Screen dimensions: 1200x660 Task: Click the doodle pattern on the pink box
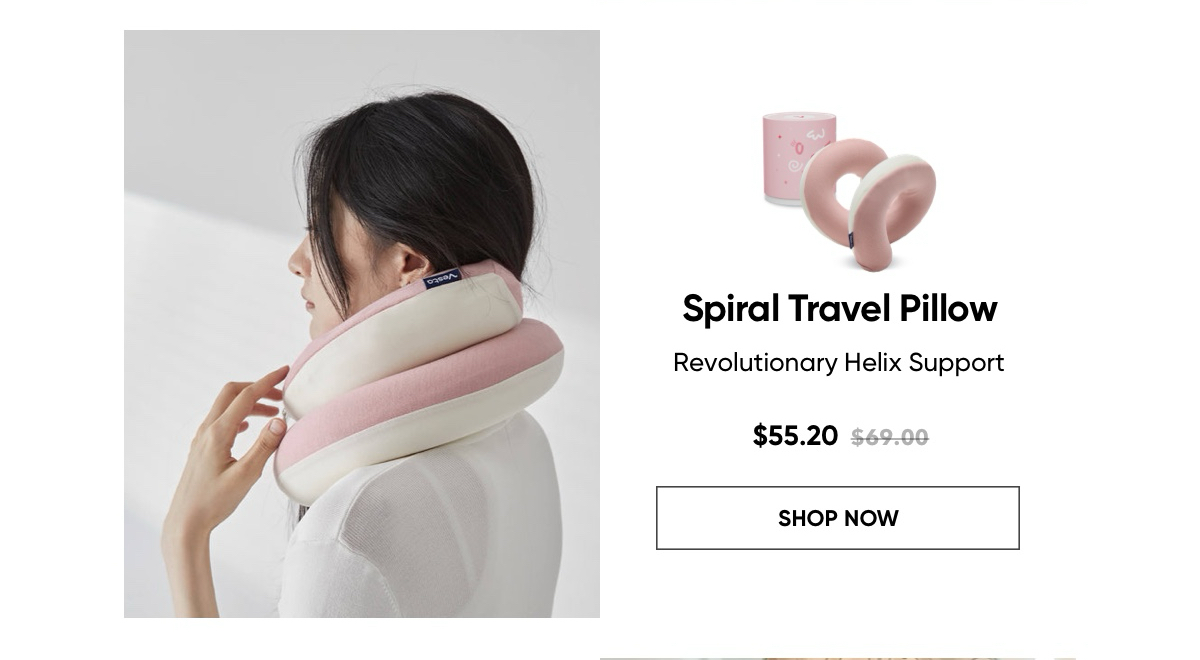[x=806, y=148]
